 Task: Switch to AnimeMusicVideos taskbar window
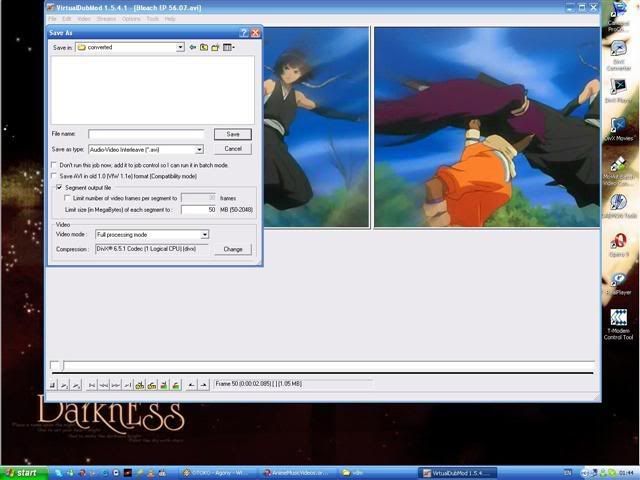298,473
